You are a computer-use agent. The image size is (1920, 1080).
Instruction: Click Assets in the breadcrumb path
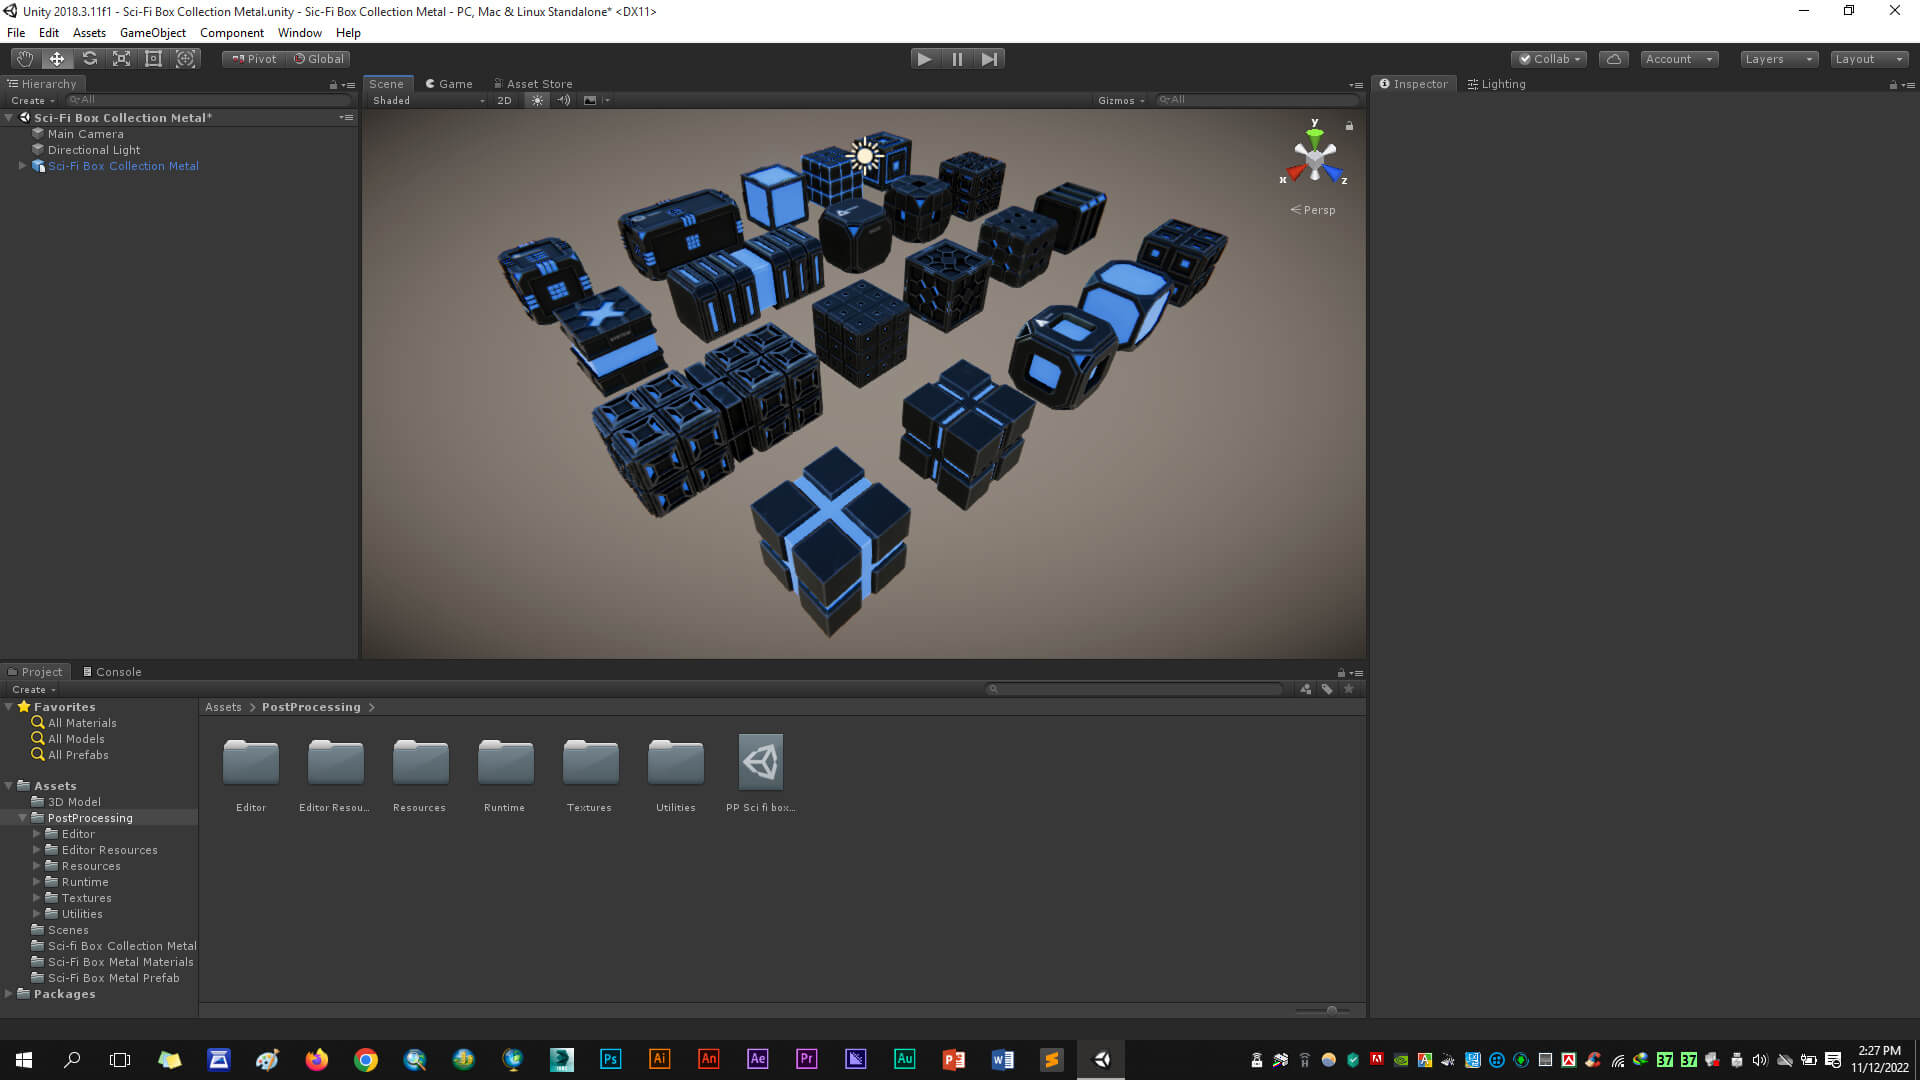(x=223, y=707)
